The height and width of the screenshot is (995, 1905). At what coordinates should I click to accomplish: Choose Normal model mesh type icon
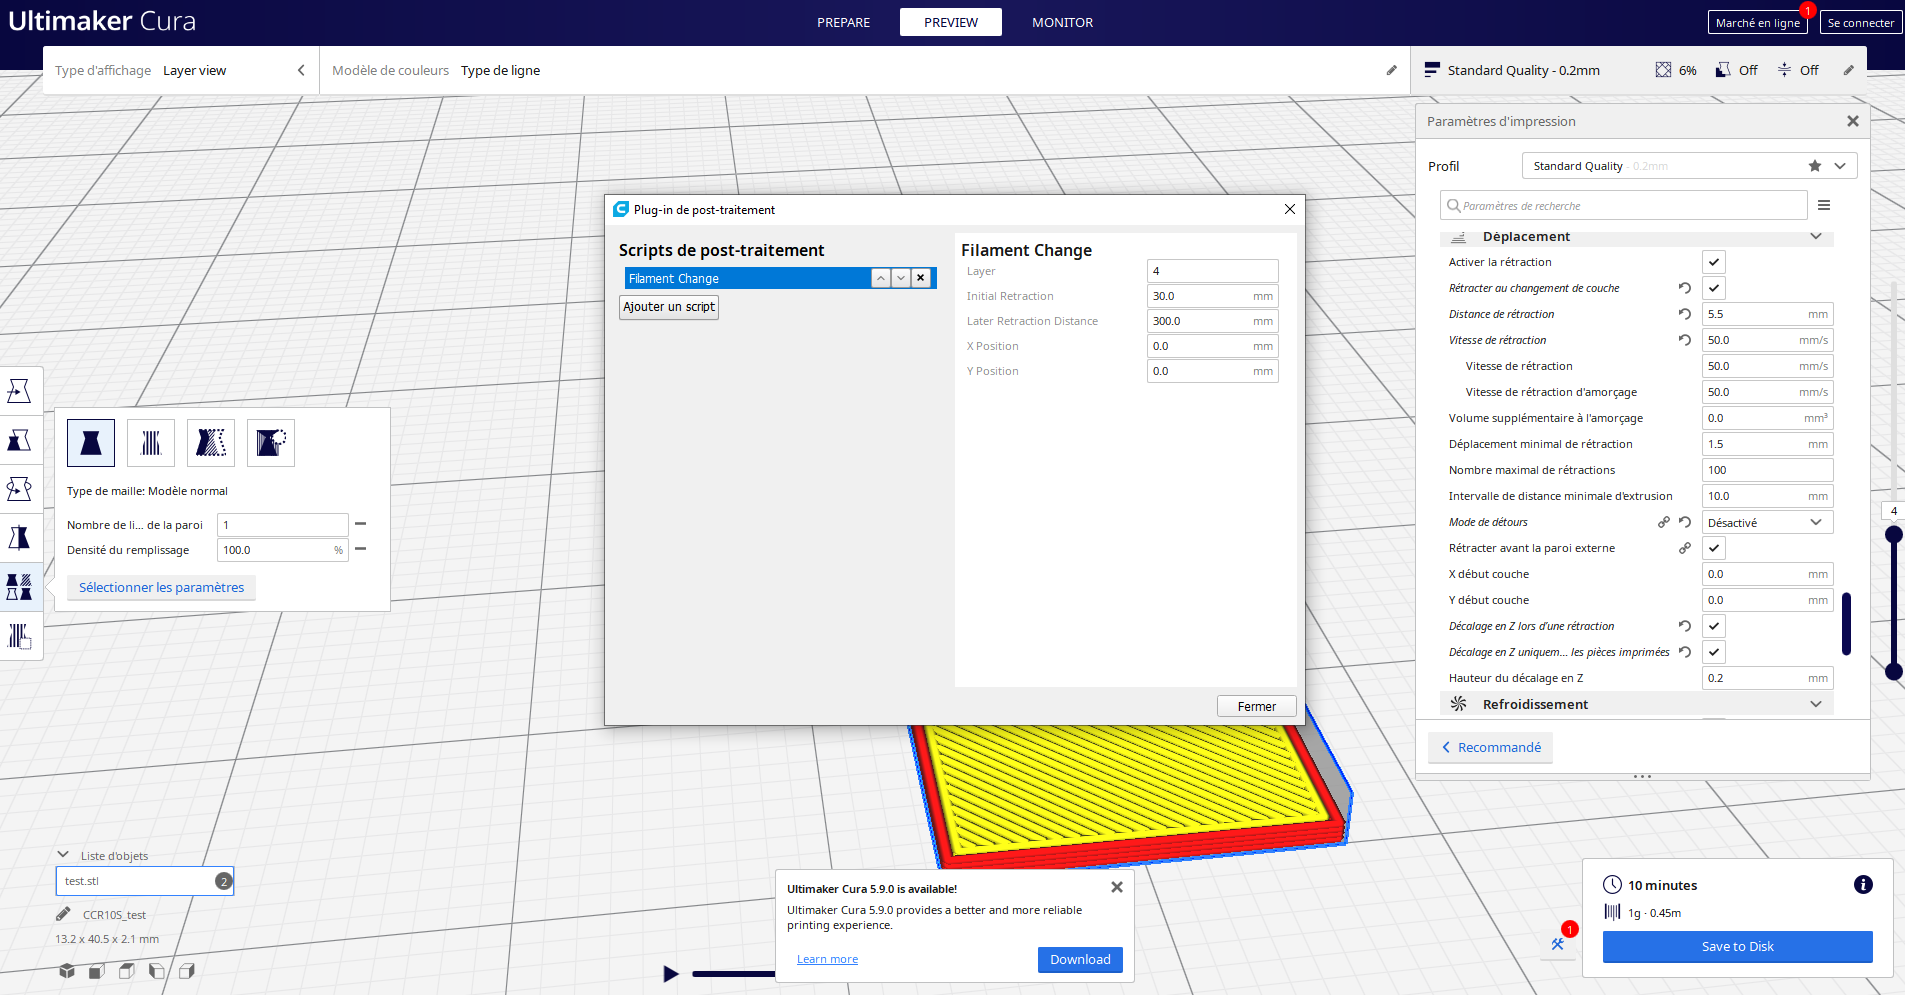coord(91,442)
